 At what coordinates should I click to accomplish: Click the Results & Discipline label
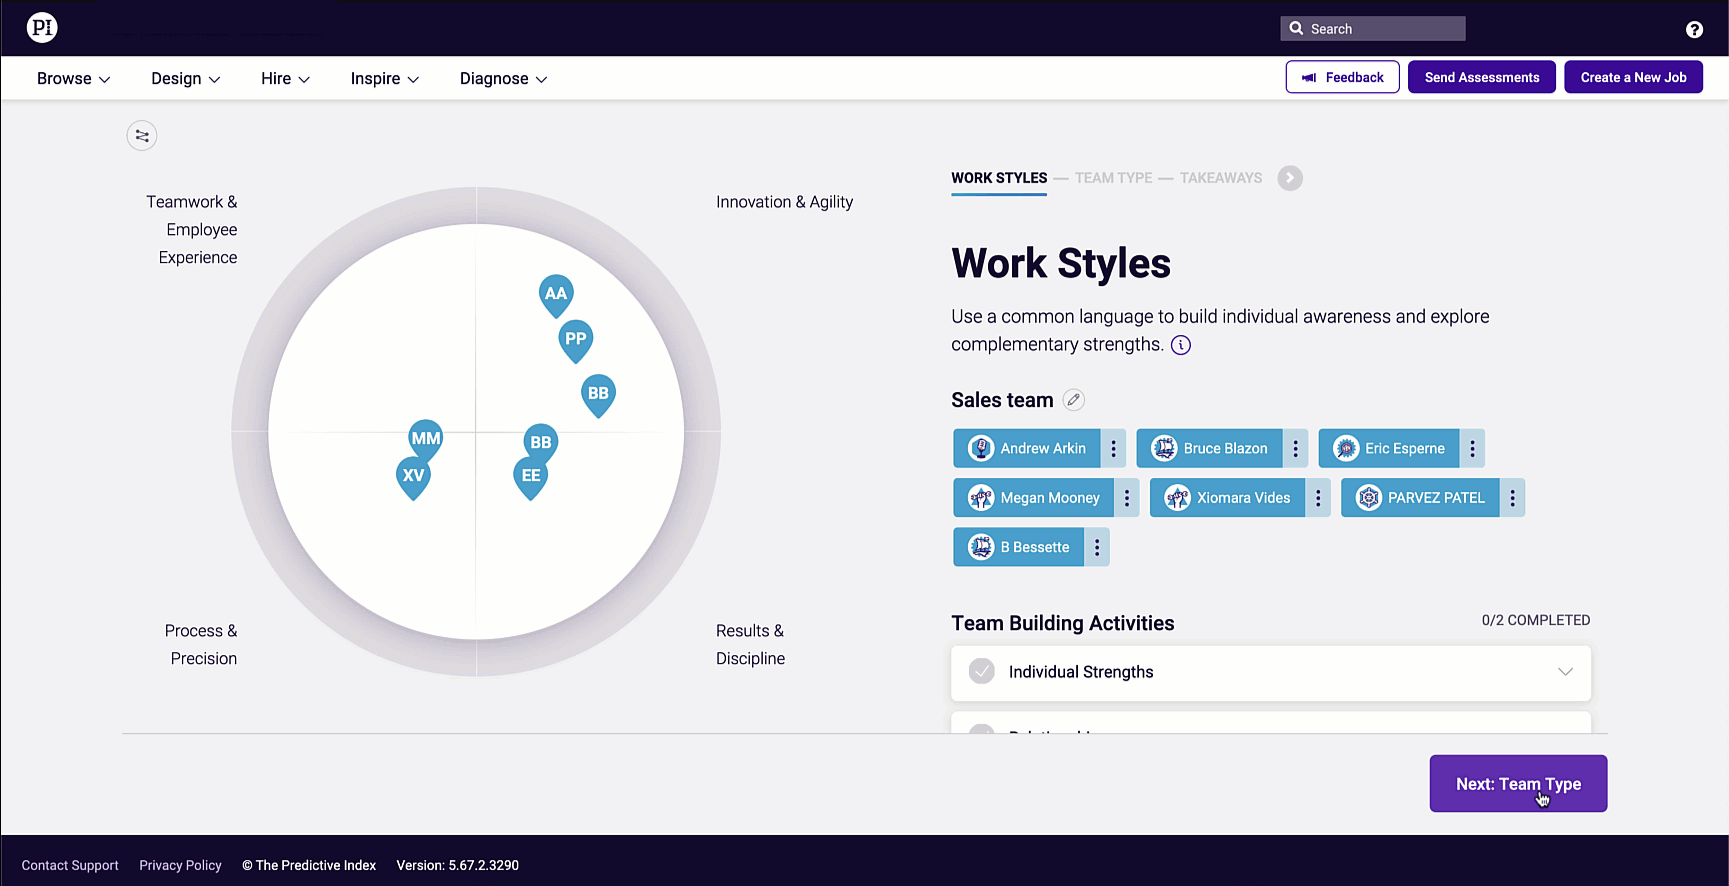(750, 645)
